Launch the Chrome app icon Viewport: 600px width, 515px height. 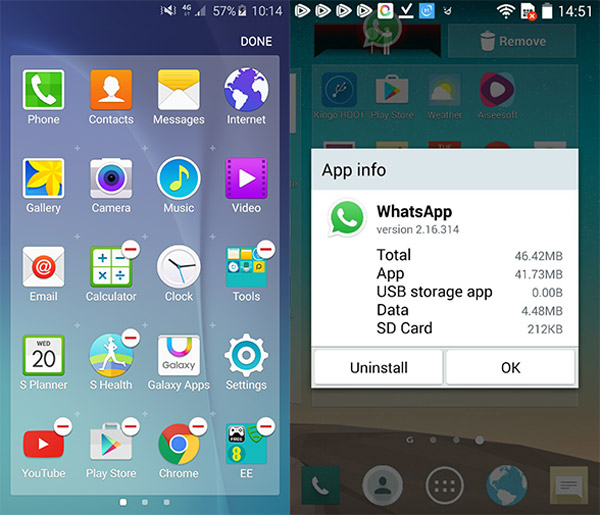[179, 444]
